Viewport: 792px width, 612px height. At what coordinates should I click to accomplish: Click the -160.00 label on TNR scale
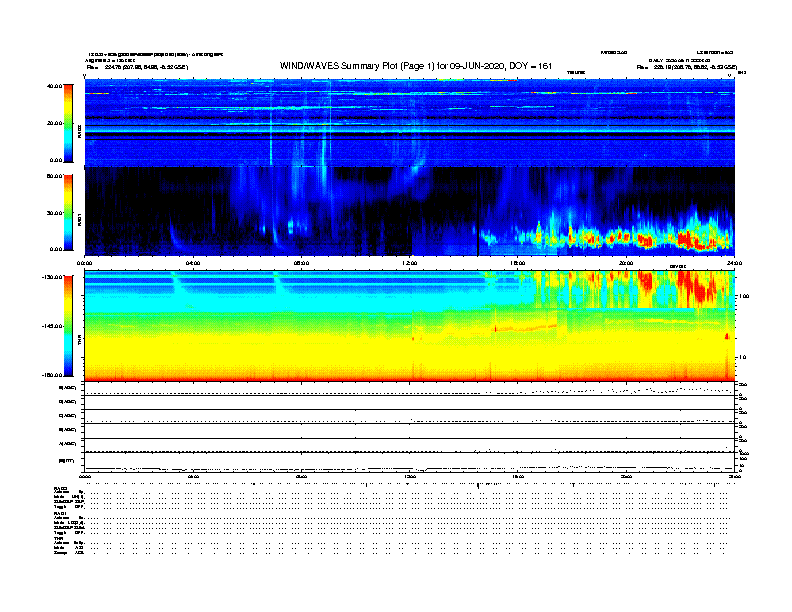coord(52,375)
